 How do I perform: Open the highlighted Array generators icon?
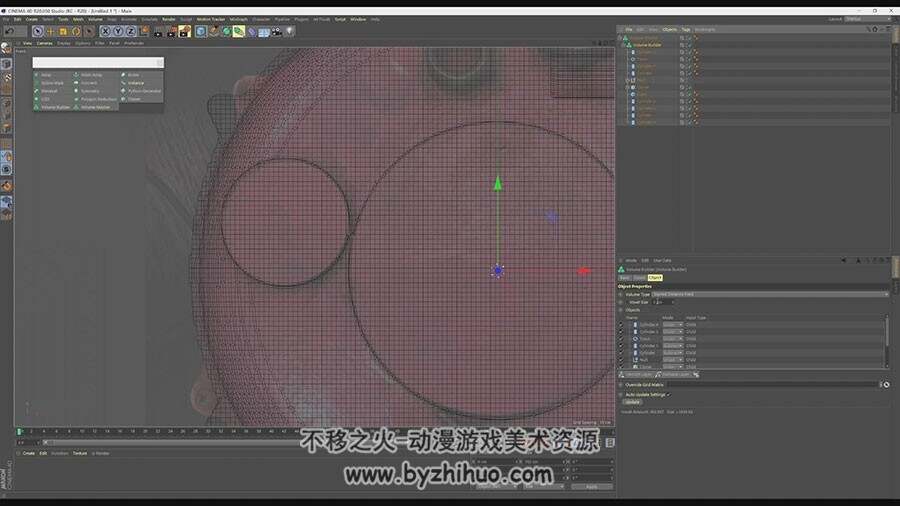click(x=239, y=32)
